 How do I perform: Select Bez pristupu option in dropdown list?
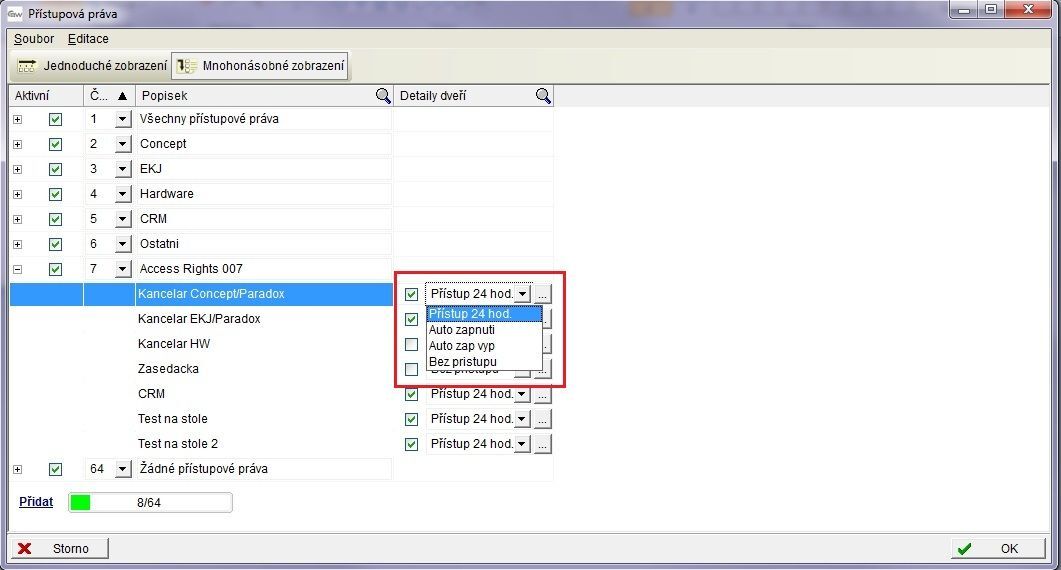(x=463, y=361)
